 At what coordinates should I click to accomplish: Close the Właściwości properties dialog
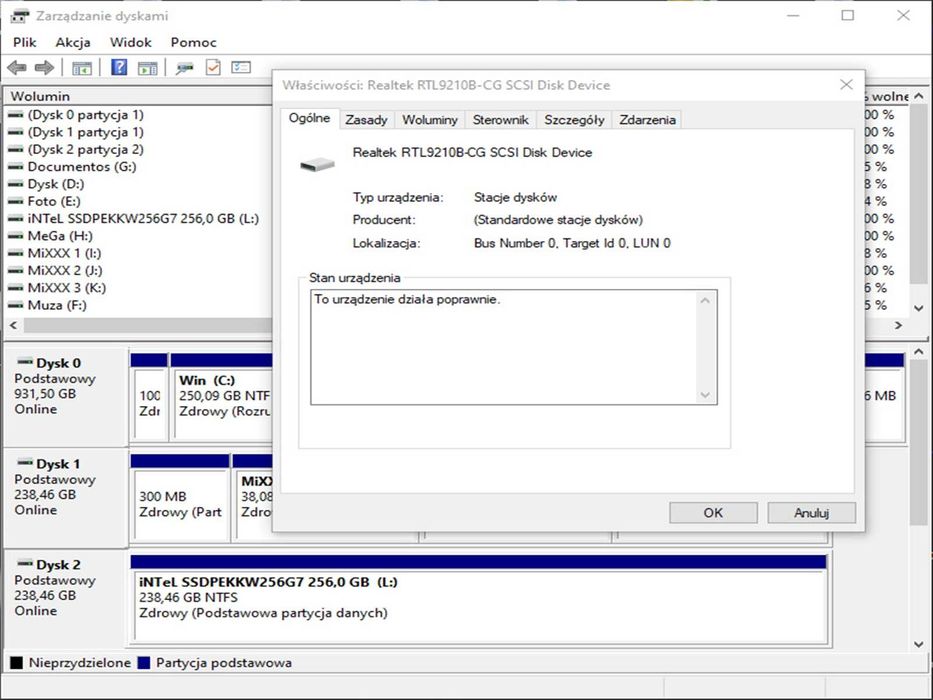pyautogui.click(x=846, y=85)
